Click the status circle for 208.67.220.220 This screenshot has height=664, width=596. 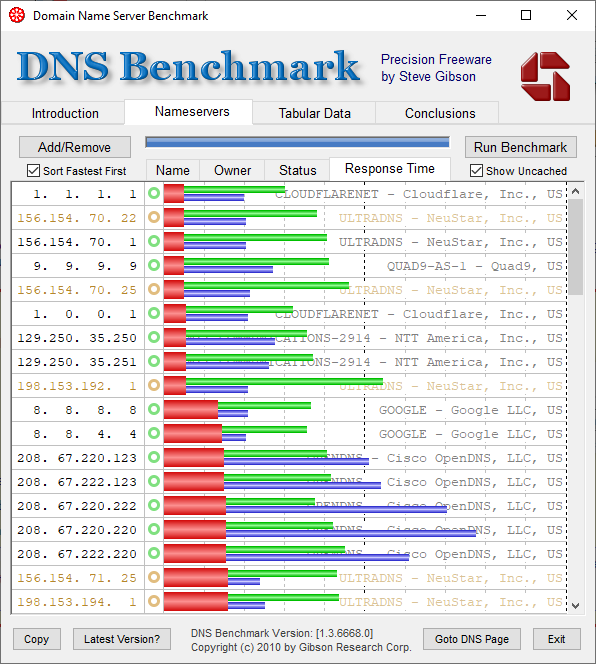154,529
